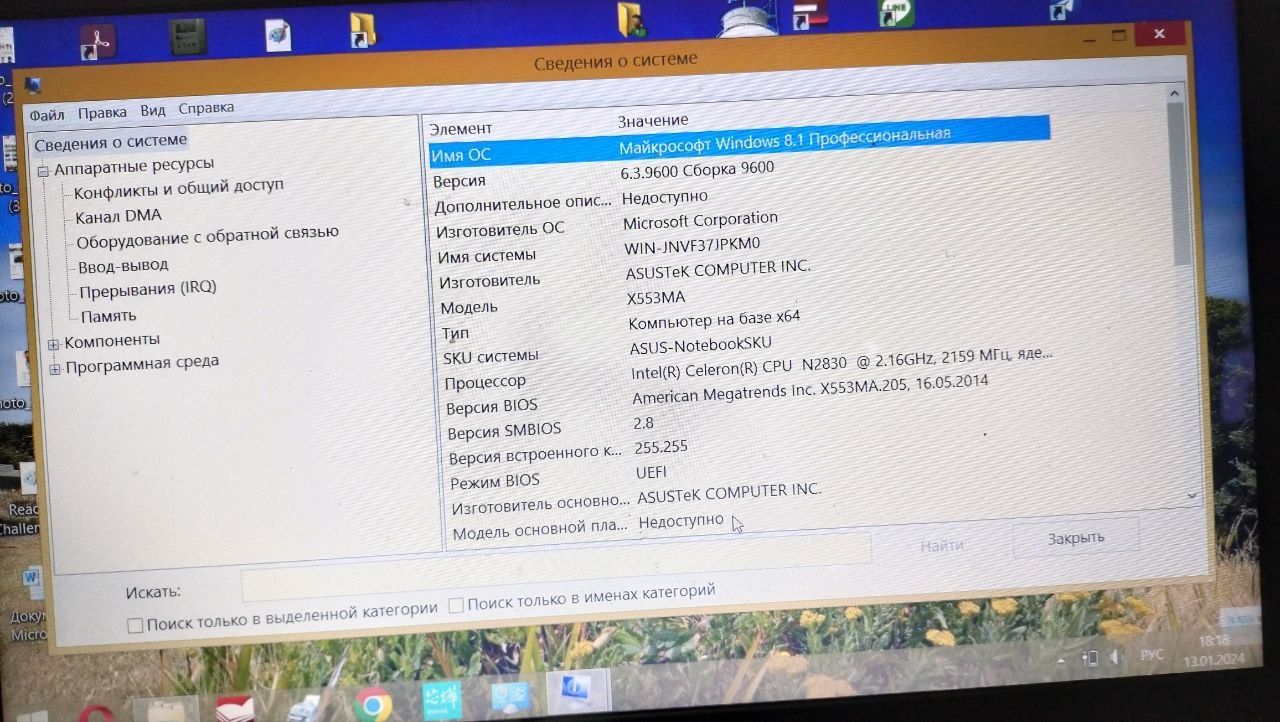
Task: Select the Память tree item
Action: [109, 316]
